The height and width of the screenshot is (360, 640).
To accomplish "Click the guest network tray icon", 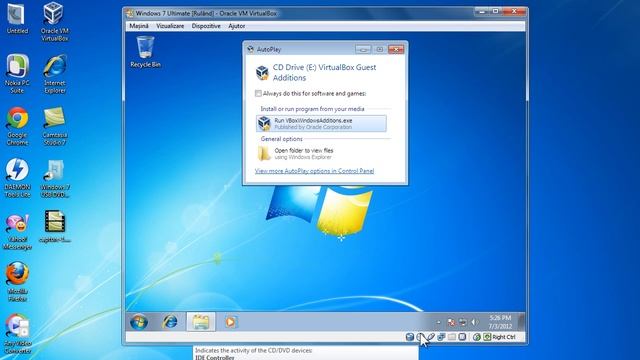I will 462,322.
